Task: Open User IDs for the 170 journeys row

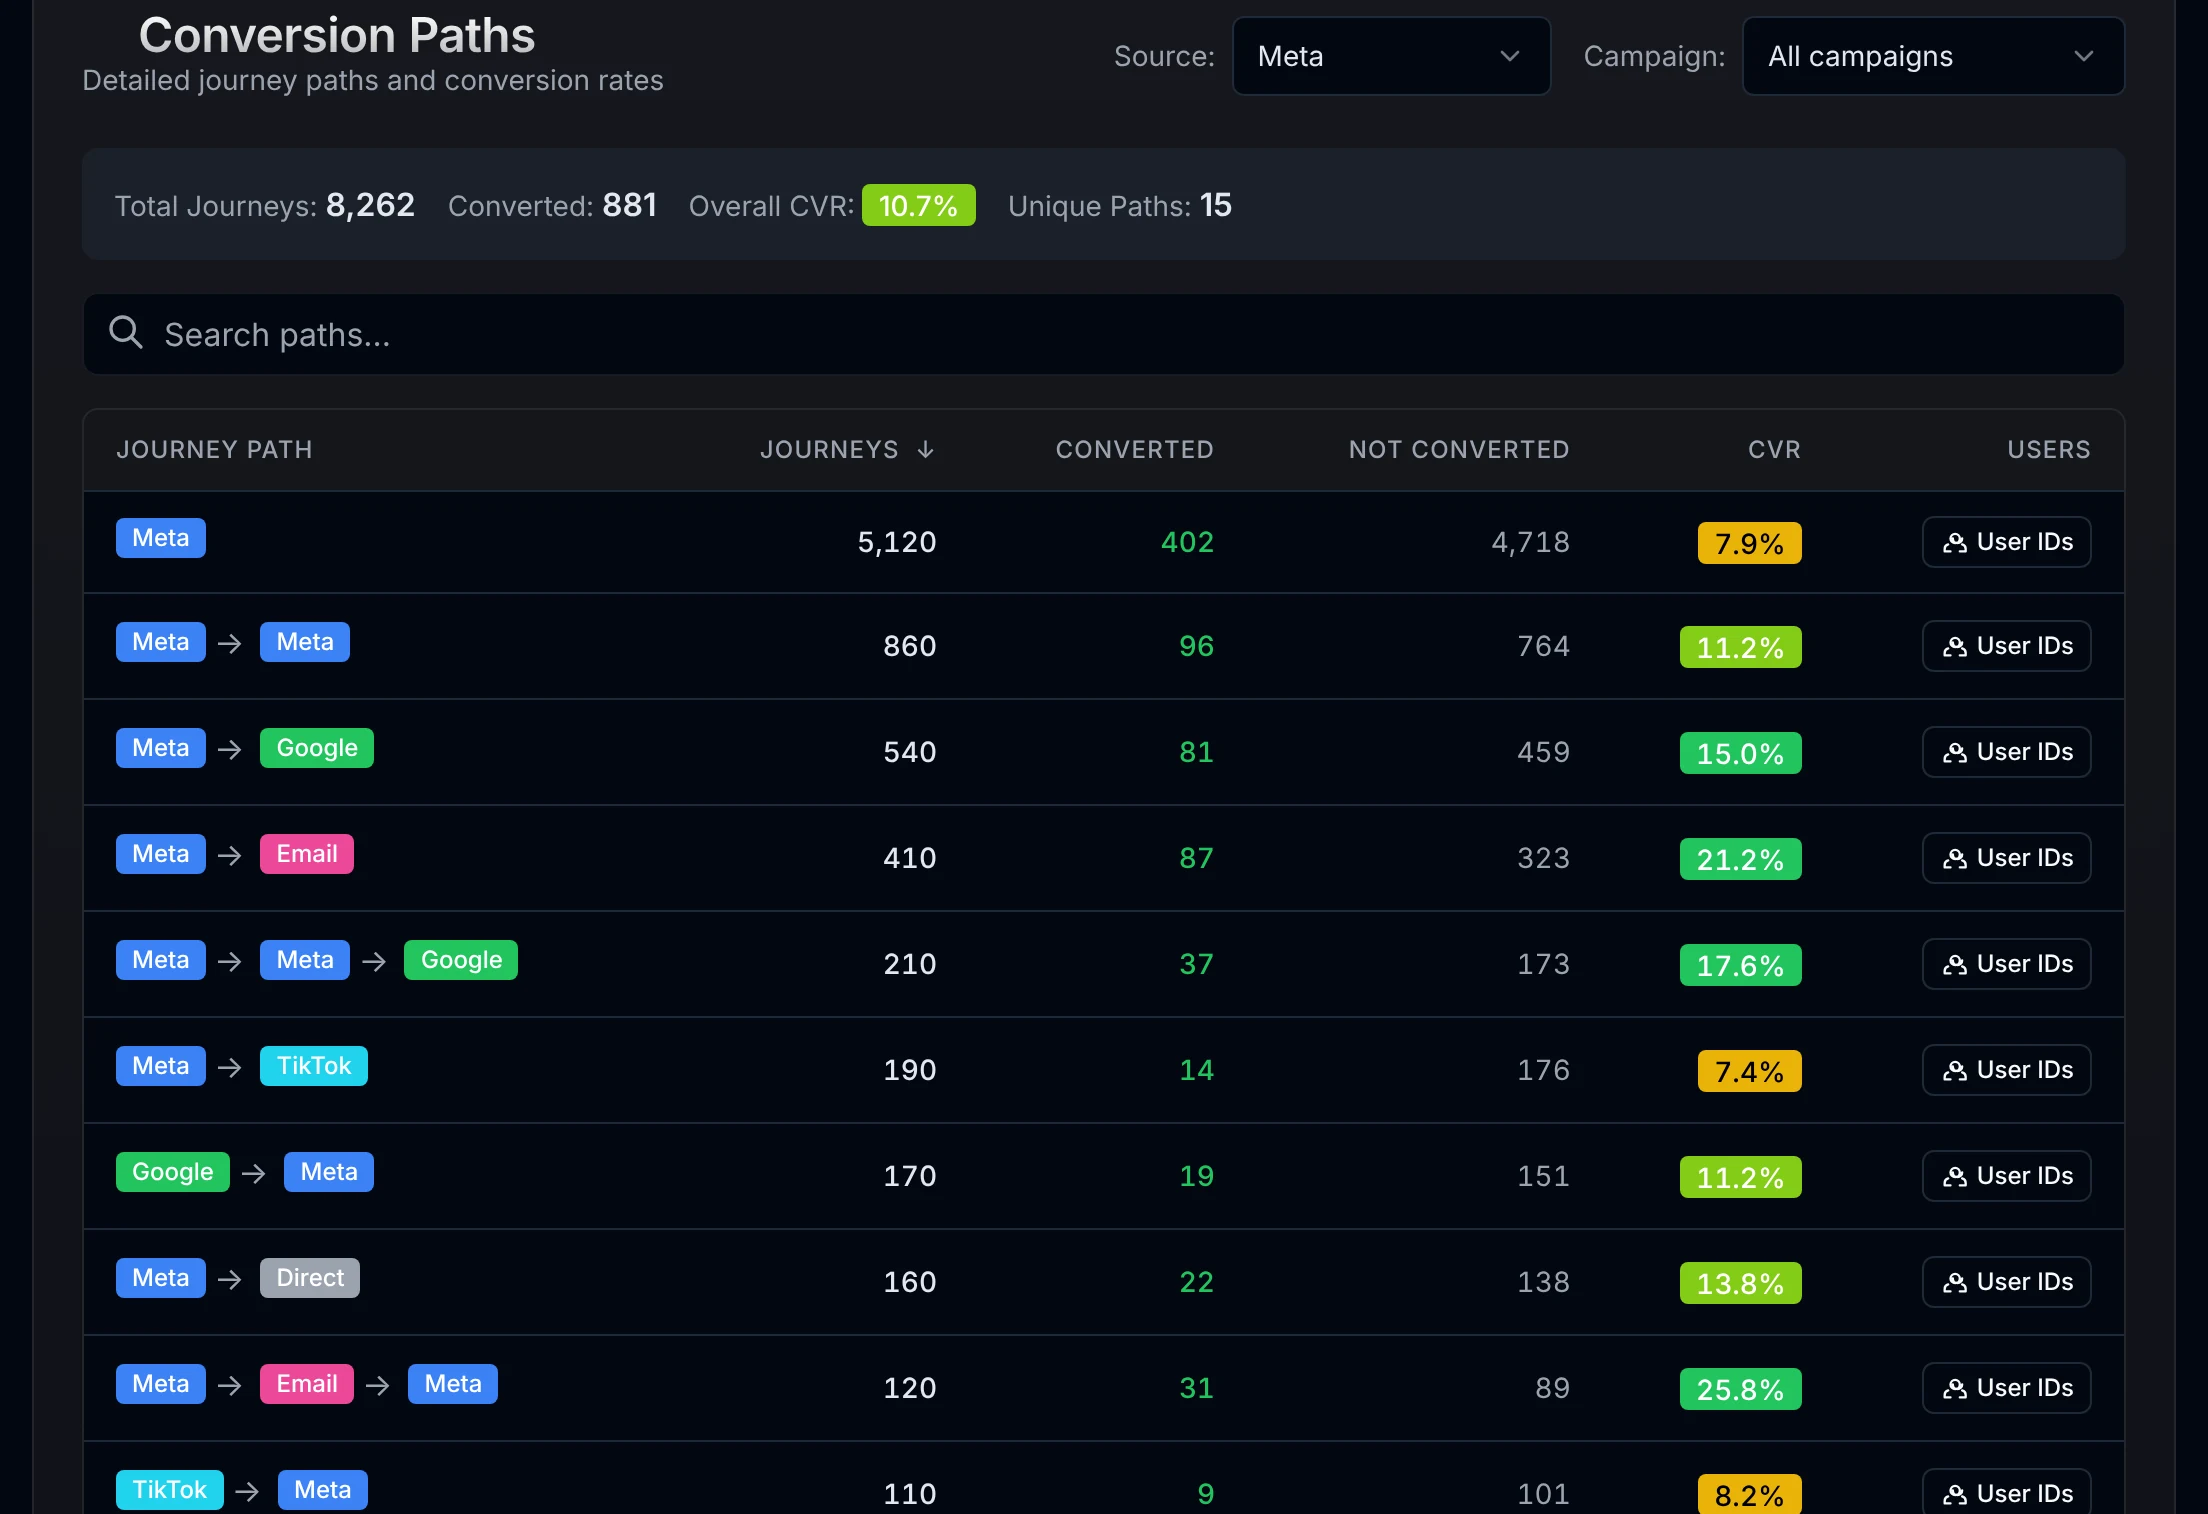Action: click(x=2006, y=1176)
